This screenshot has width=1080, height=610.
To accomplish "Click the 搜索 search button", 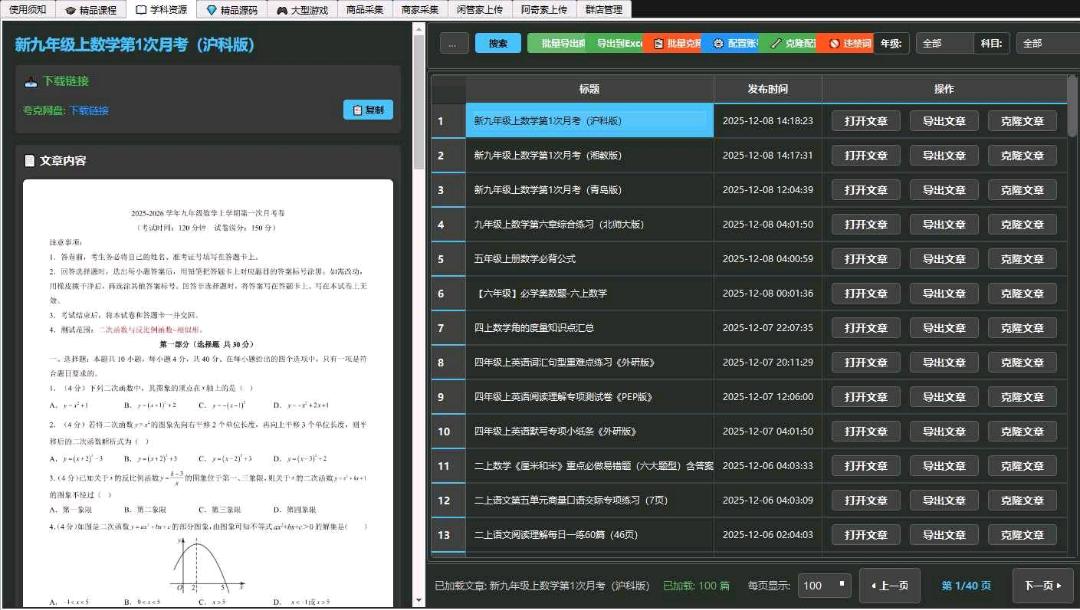I will click(x=496, y=43).
